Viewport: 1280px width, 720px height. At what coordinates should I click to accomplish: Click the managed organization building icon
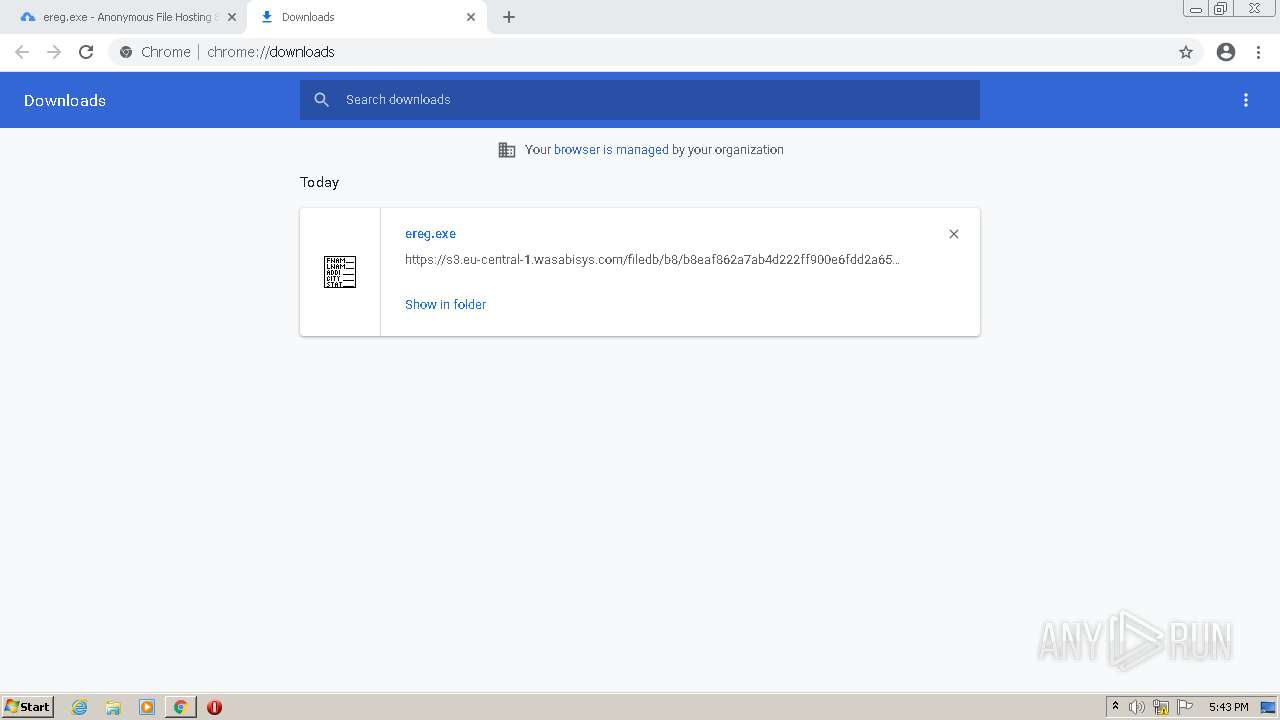tap(507, 150)
